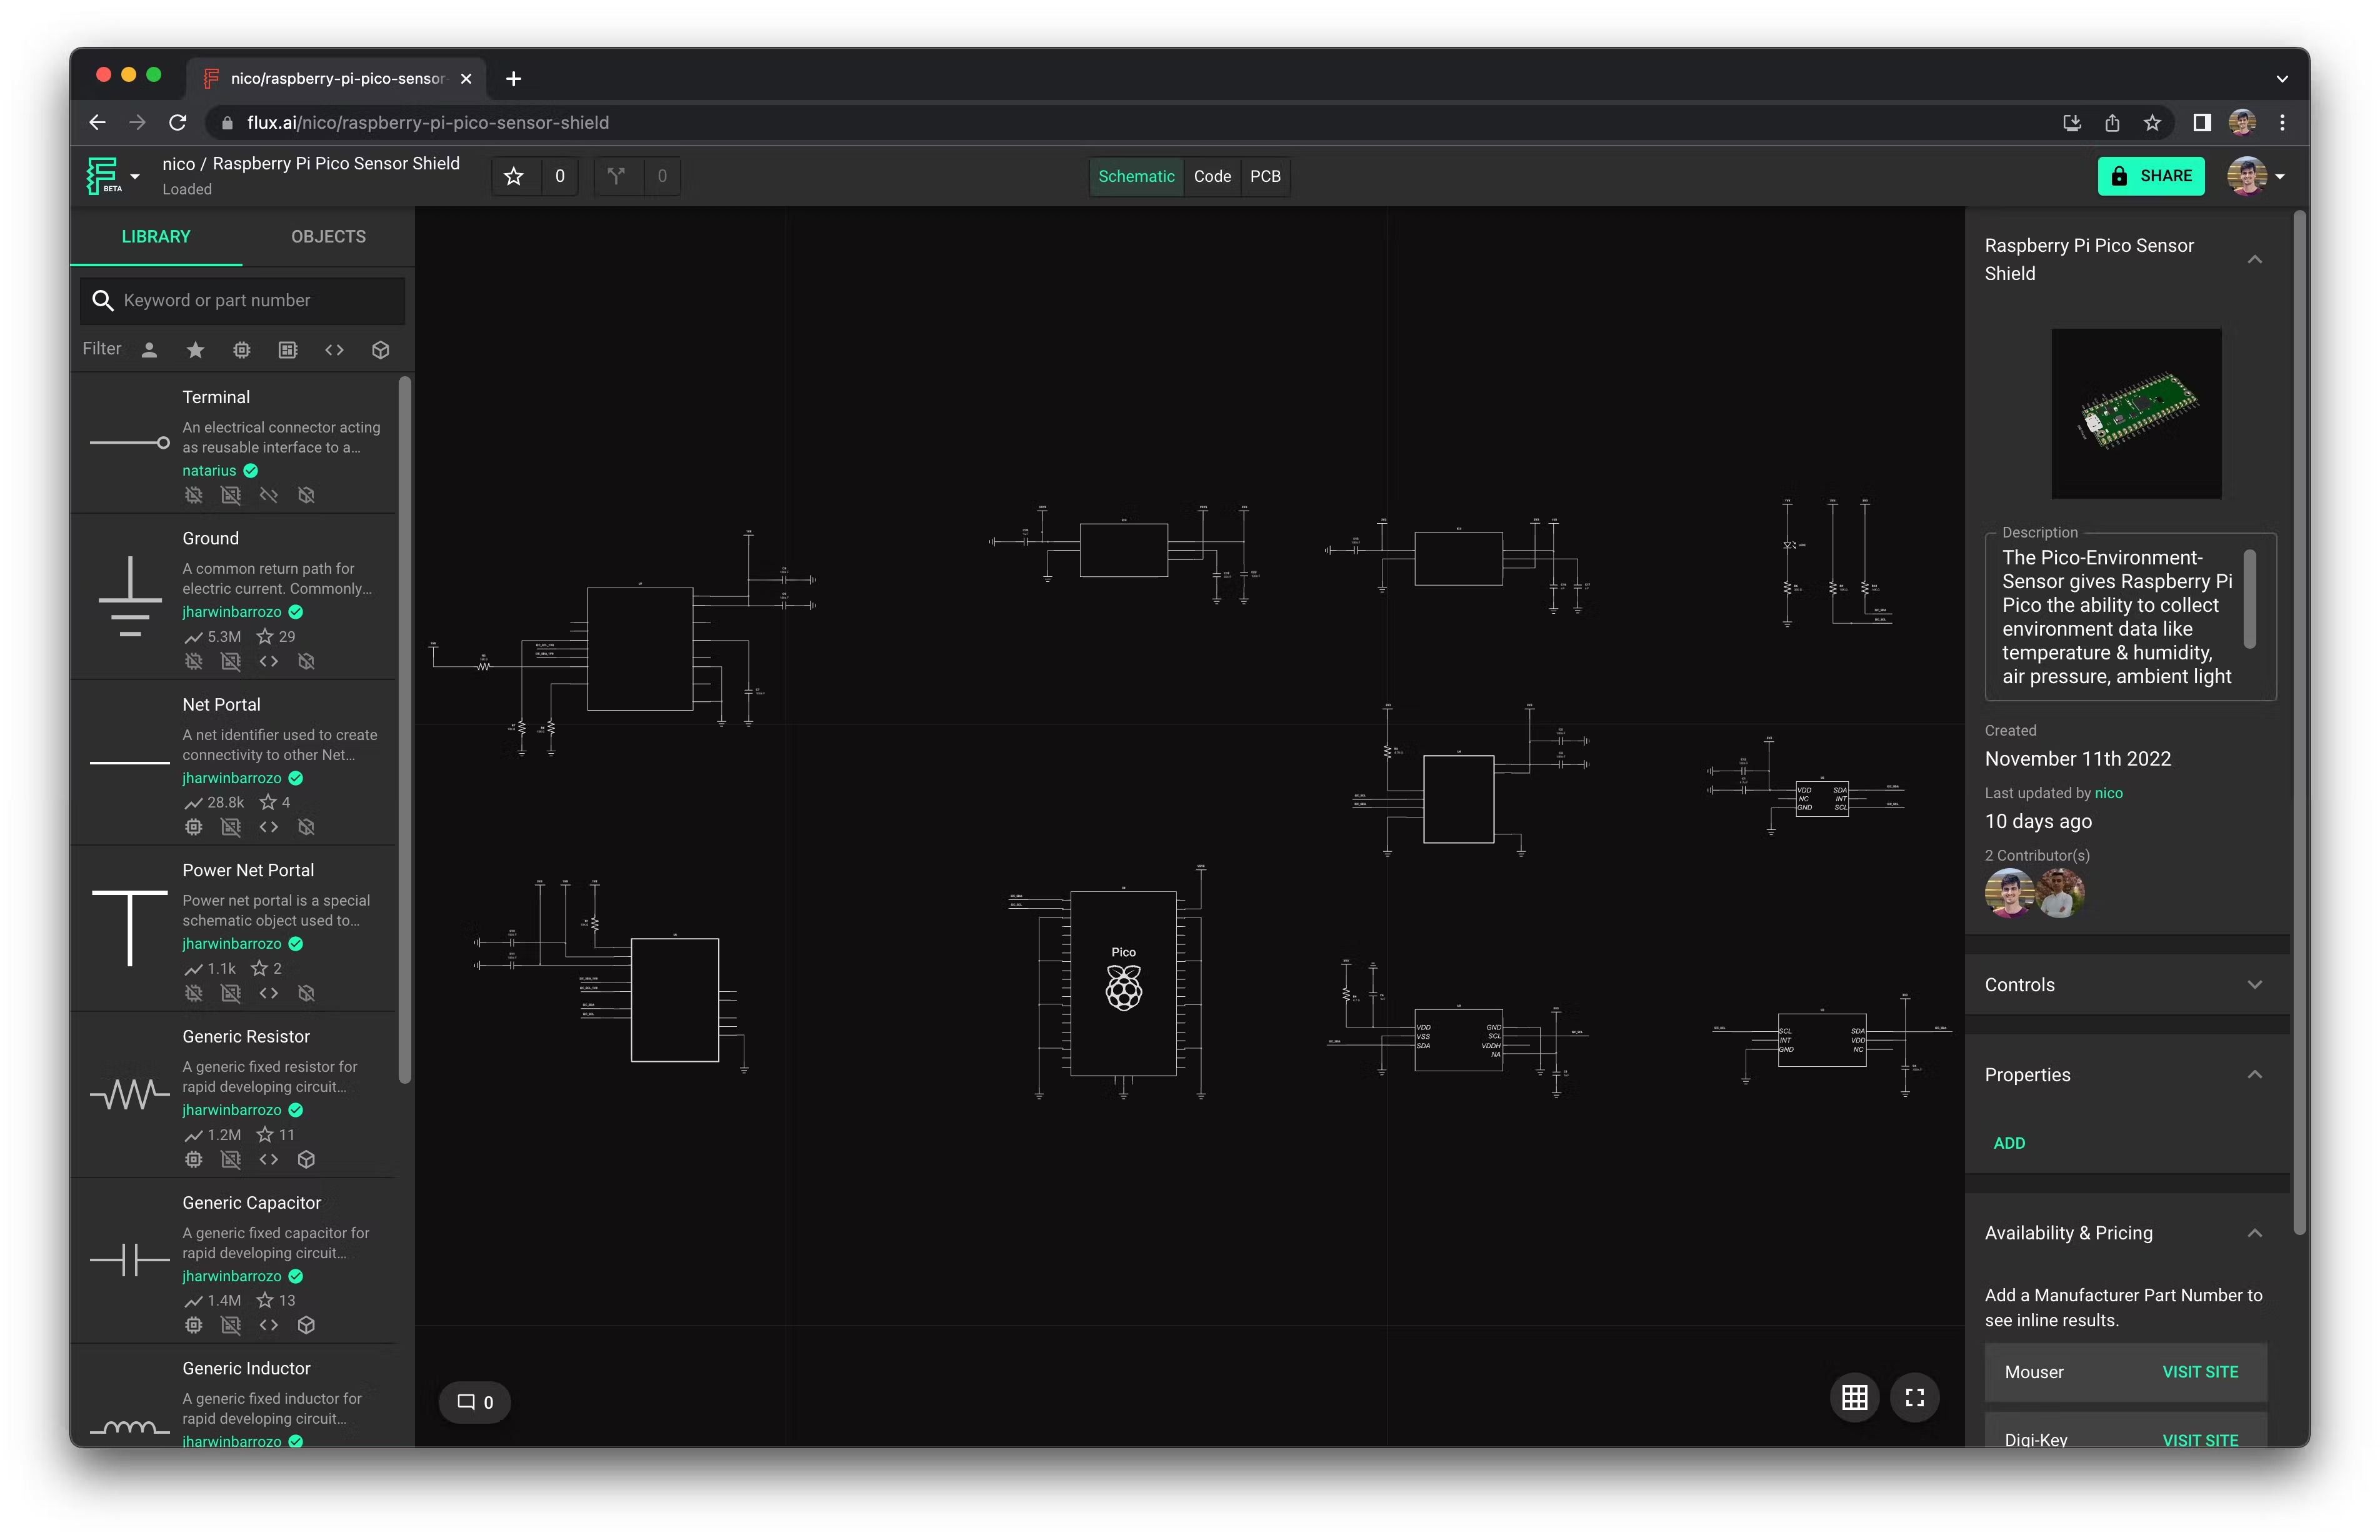Viewport: 2380px width, 1540px height.
Task: Collapse the Properties section
Action: [x=2255, y=1074]
